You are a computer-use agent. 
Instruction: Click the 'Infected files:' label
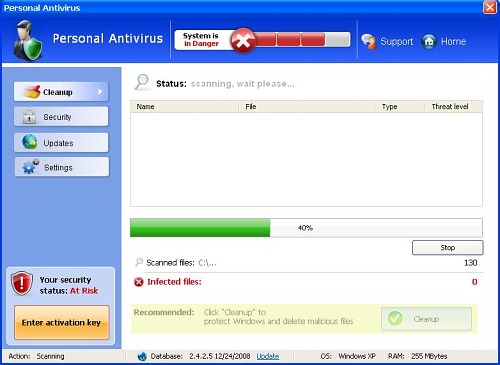pos(174,282)
